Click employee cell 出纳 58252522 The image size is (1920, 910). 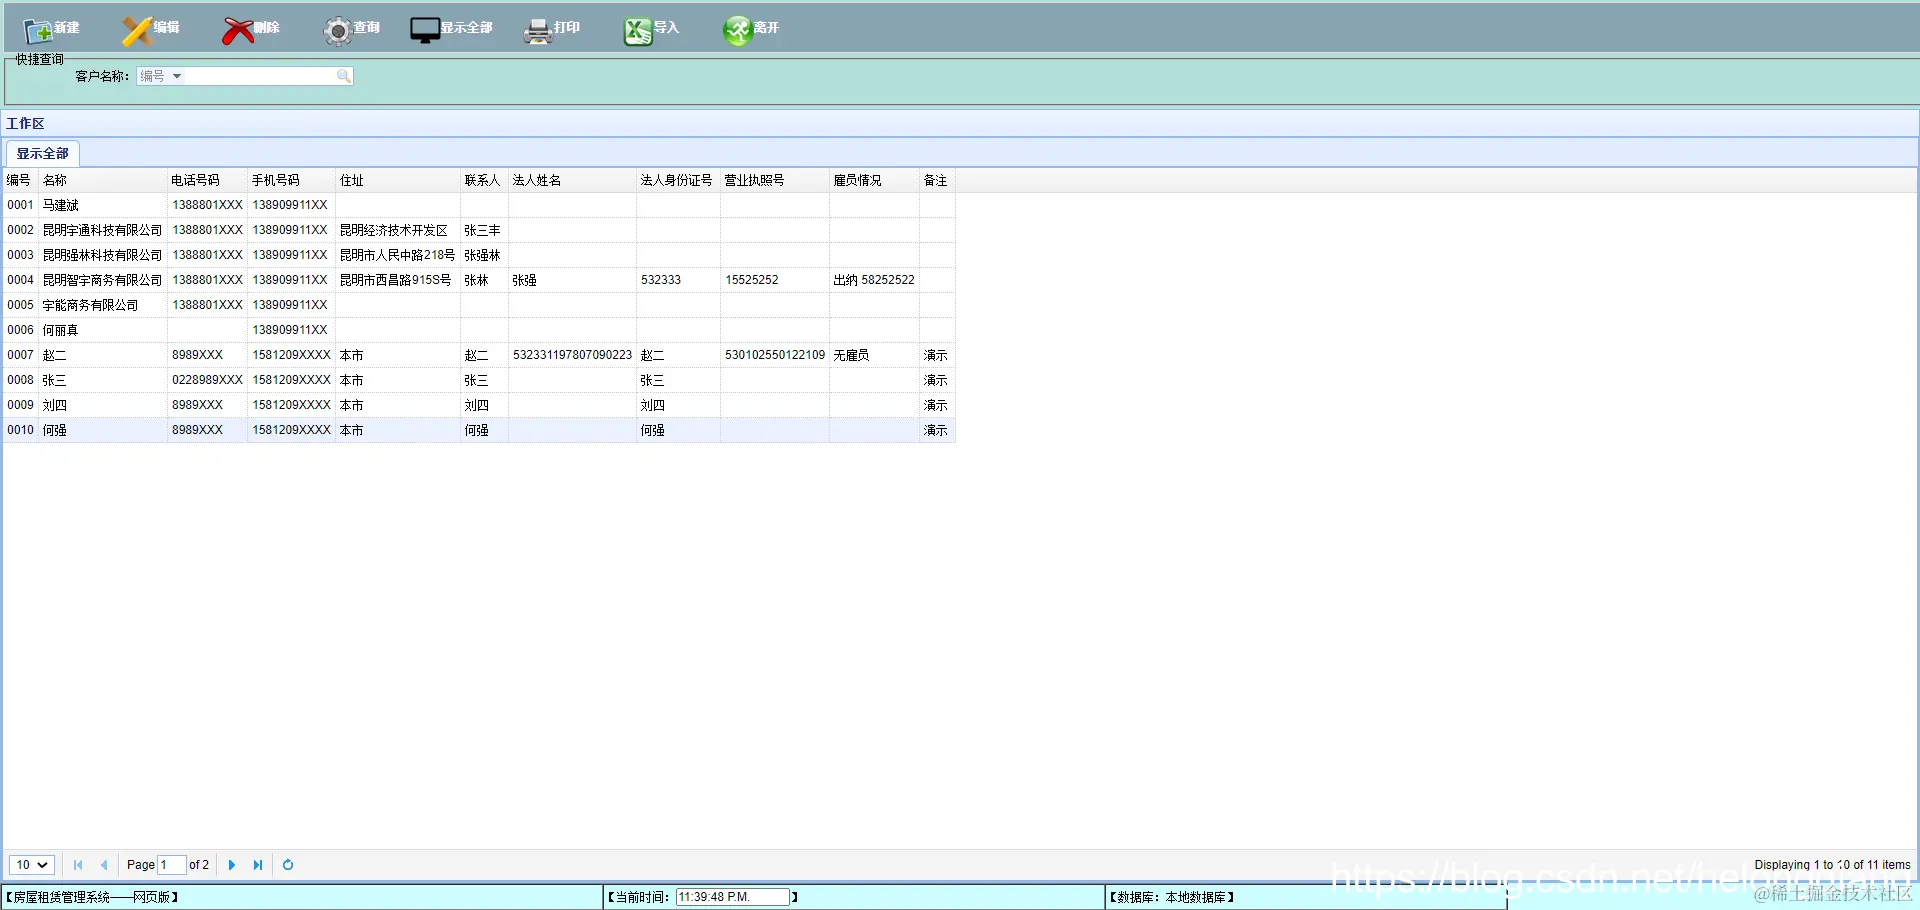pyautogui.click(x=874, y=280)
